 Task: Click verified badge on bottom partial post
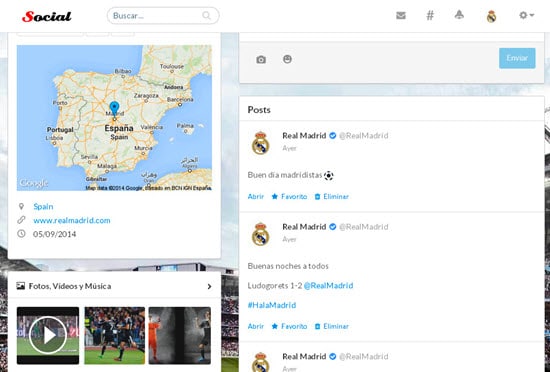pyautogui.click(x=333, y=357)
